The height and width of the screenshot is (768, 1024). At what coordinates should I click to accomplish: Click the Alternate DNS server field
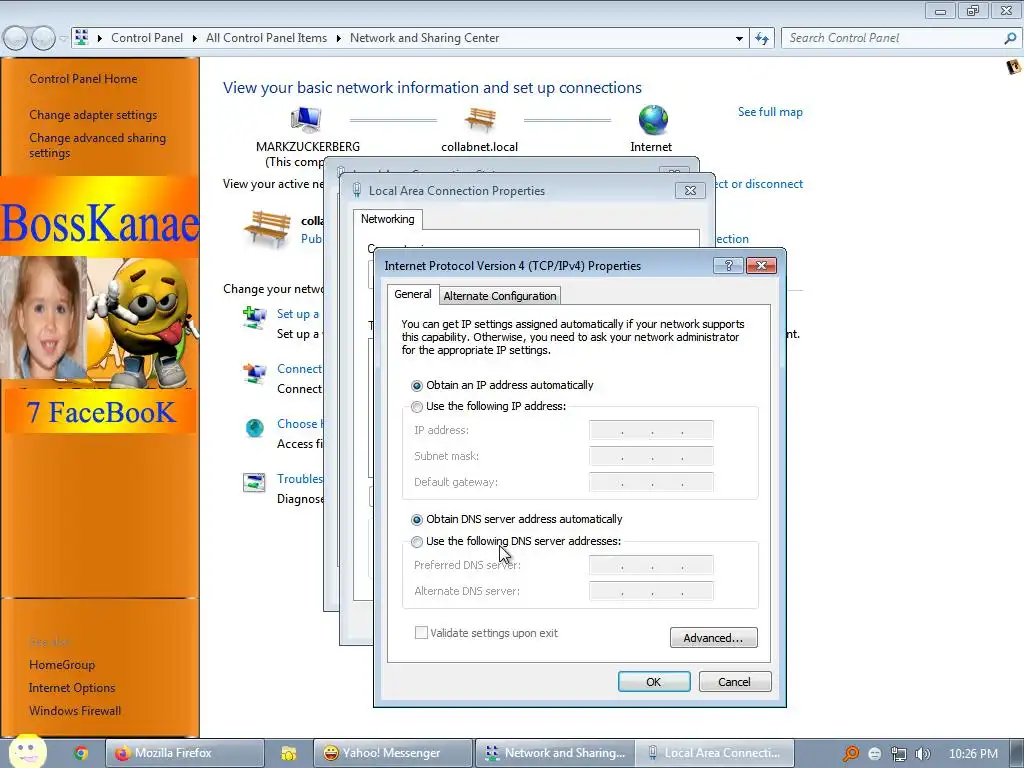pos(651,591)
